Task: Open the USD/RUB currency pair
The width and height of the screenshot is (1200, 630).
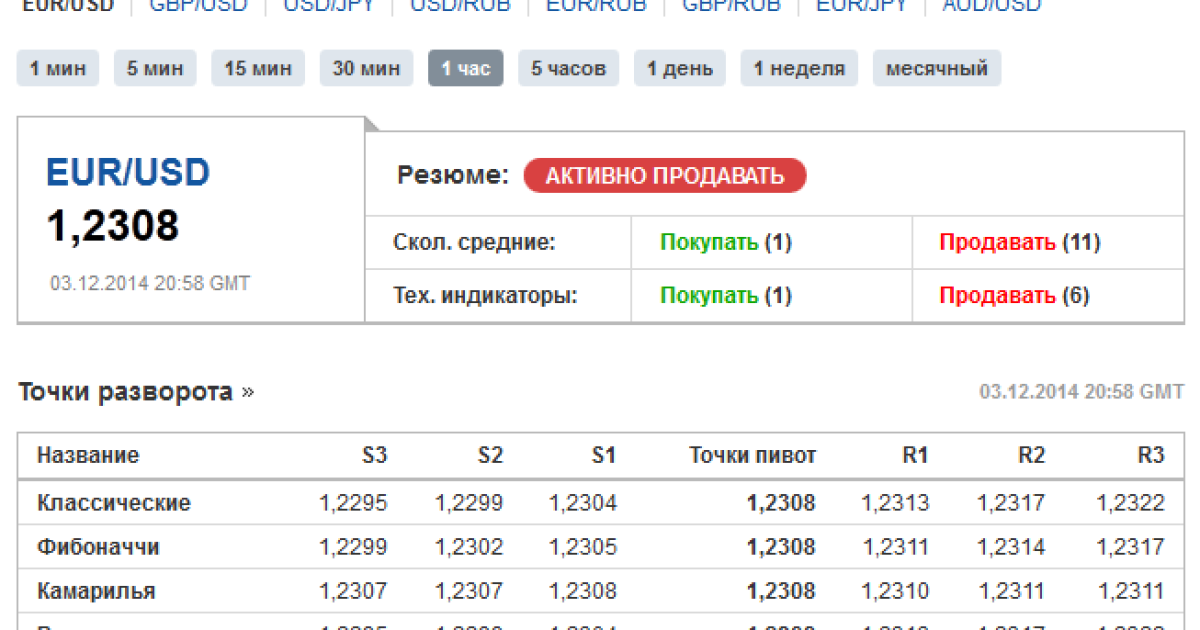Action: coord(460,6)
